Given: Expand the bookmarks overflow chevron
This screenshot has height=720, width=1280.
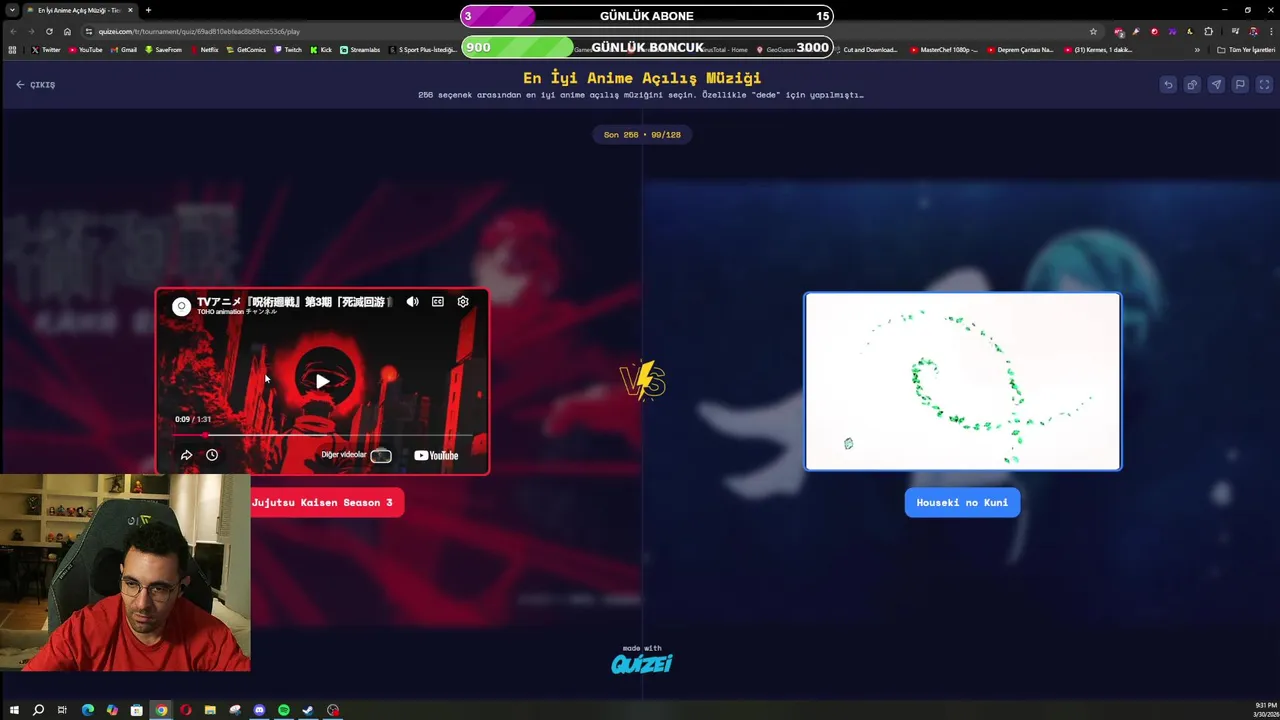Looking at the screenshot, I should 1197,50.
